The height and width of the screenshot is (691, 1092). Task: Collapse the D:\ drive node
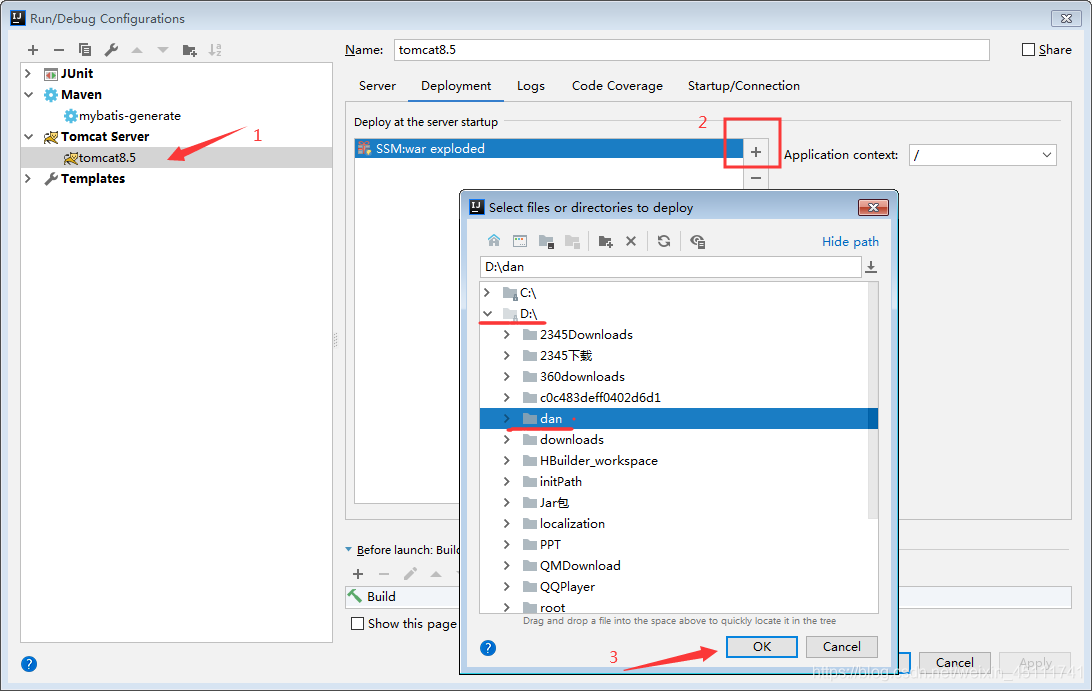tap(488, 313)
